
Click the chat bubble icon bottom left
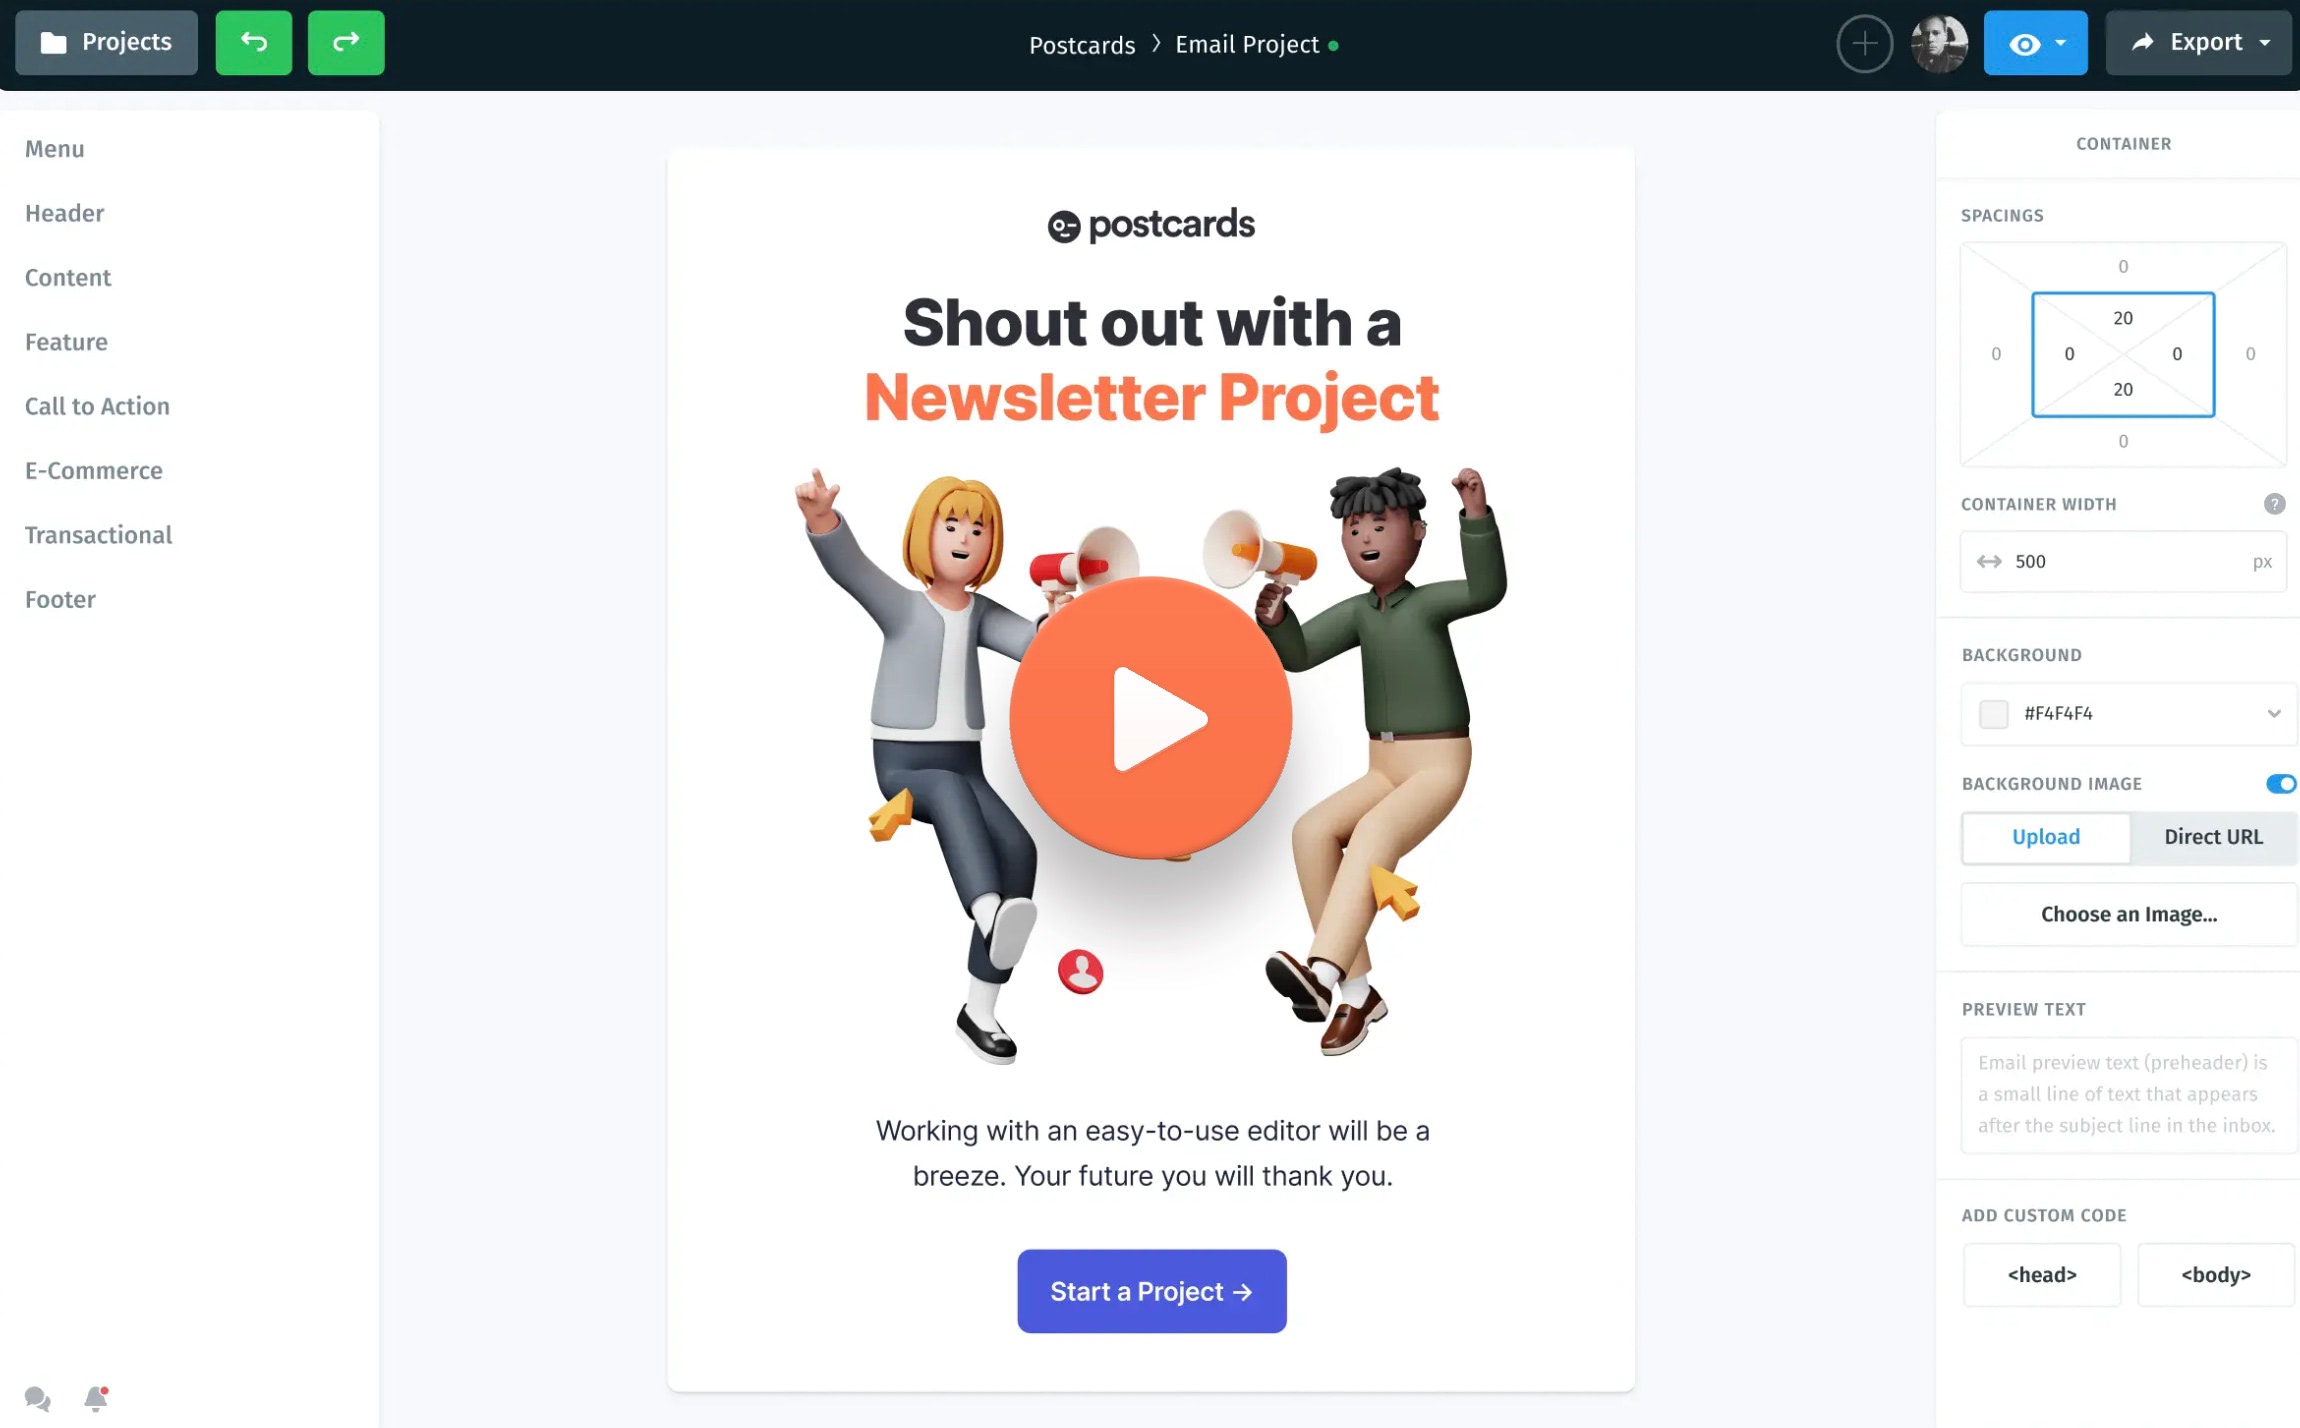36,1398
